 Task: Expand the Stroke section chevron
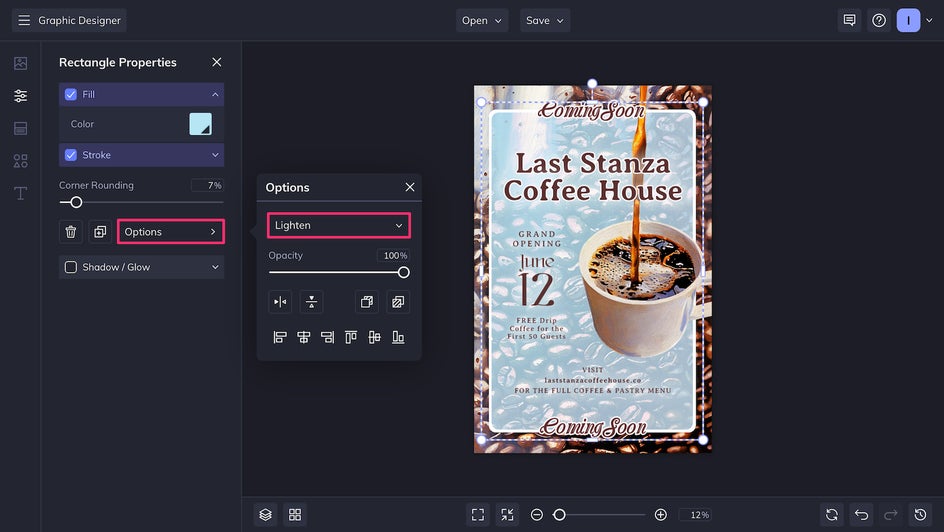click(x=215, y=155)
